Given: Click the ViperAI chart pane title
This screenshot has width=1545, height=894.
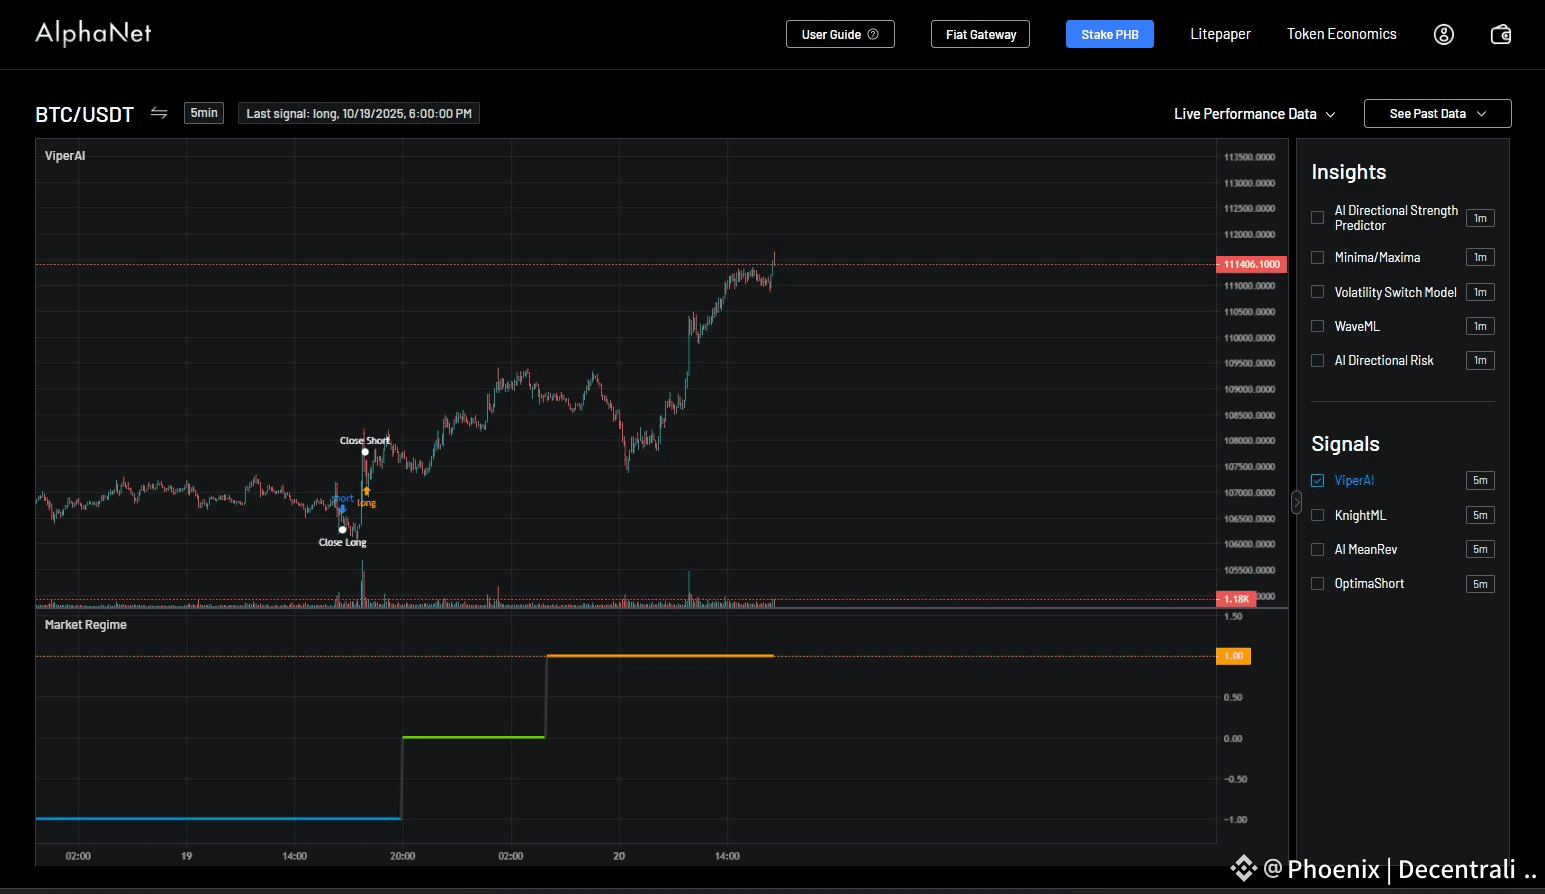Looking at the screenshot, I should coord(65,156).
